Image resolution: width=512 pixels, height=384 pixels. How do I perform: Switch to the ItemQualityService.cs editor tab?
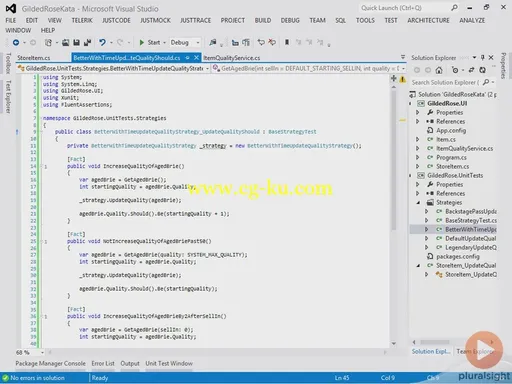point(232,58)
